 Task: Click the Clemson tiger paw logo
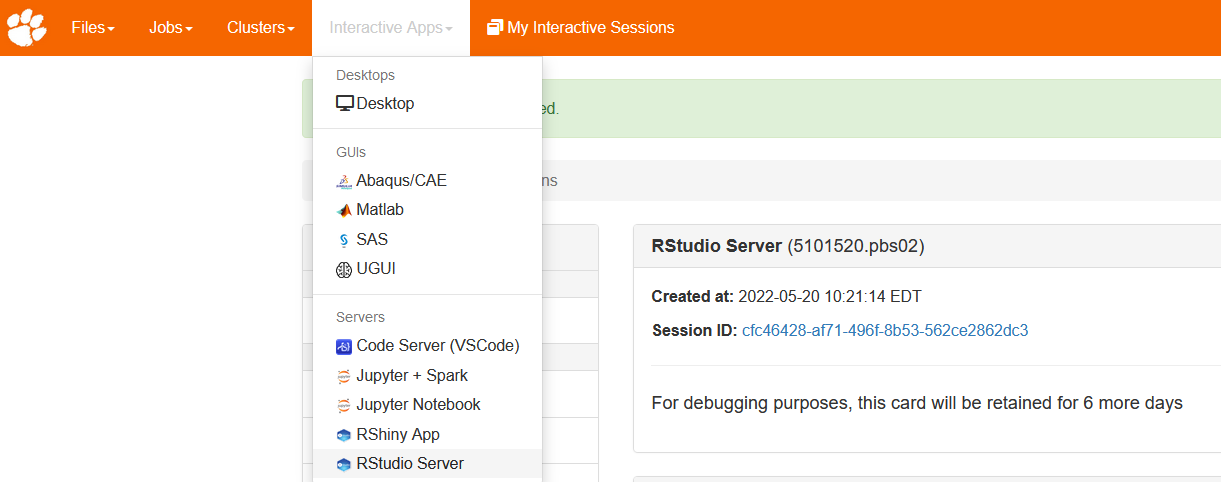tap(27, 28)
